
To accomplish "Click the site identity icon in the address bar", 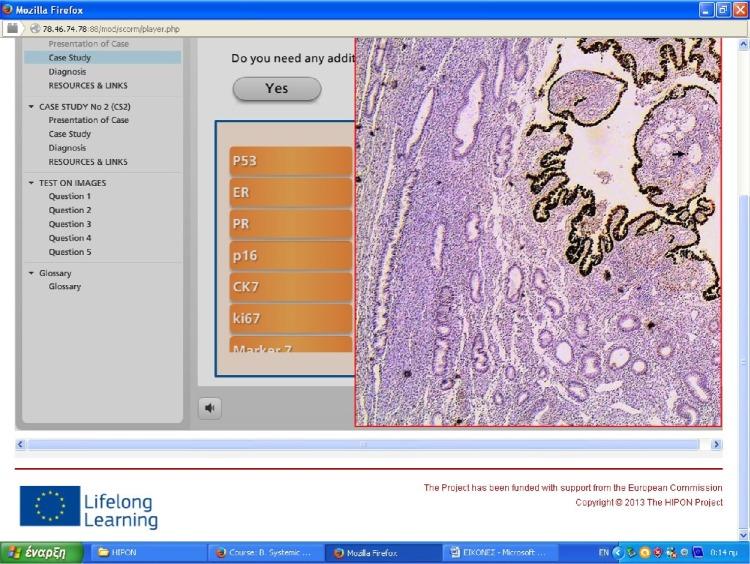I will pyautogui.click(x=12, y=29).
